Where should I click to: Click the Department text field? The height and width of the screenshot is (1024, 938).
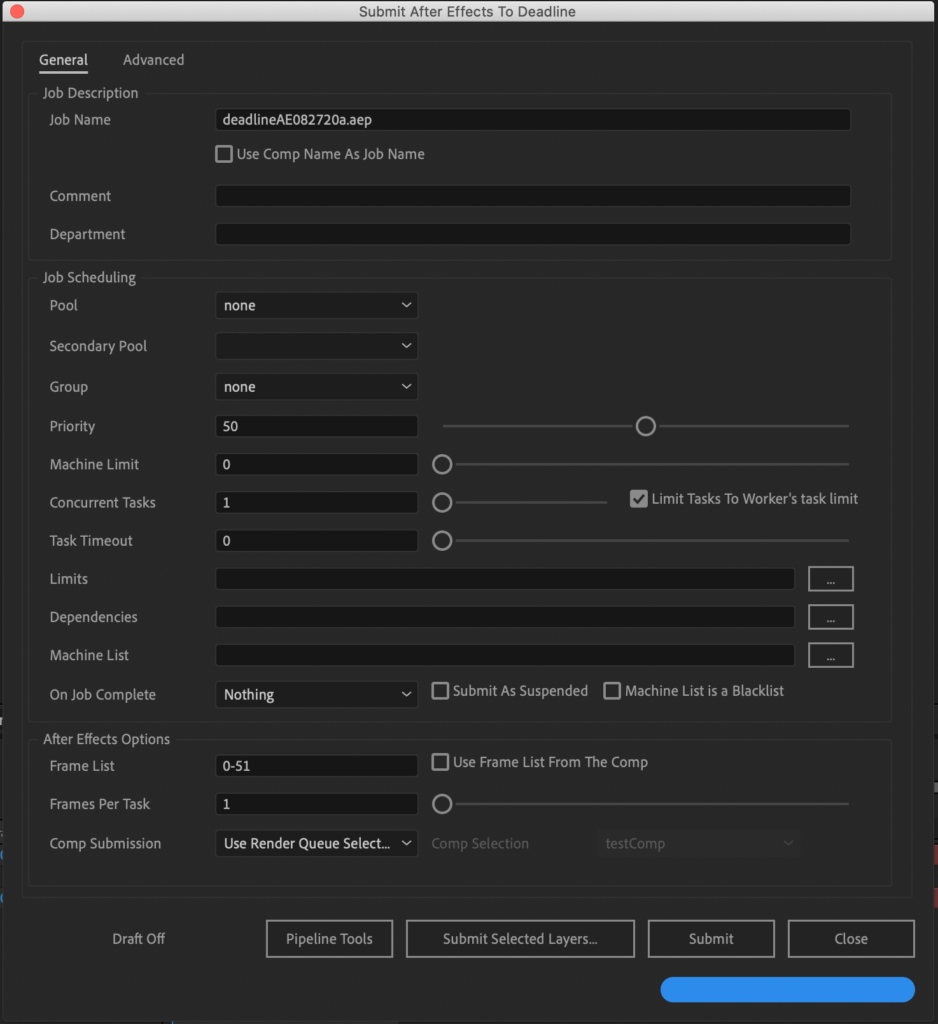533,234
